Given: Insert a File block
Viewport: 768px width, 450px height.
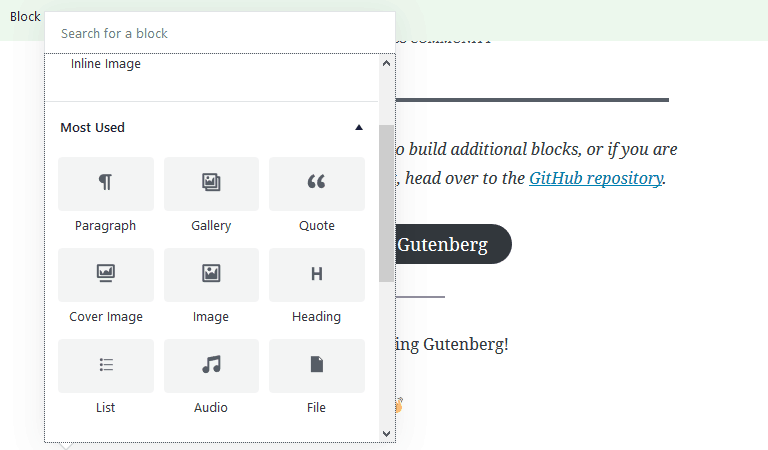Looking at the screenshot, I should [317, 379].
